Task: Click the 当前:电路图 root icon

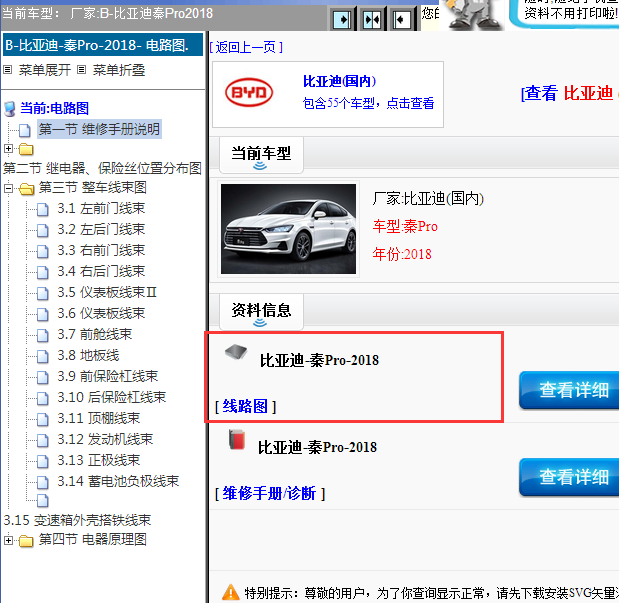Action: [x=10, y=108]
